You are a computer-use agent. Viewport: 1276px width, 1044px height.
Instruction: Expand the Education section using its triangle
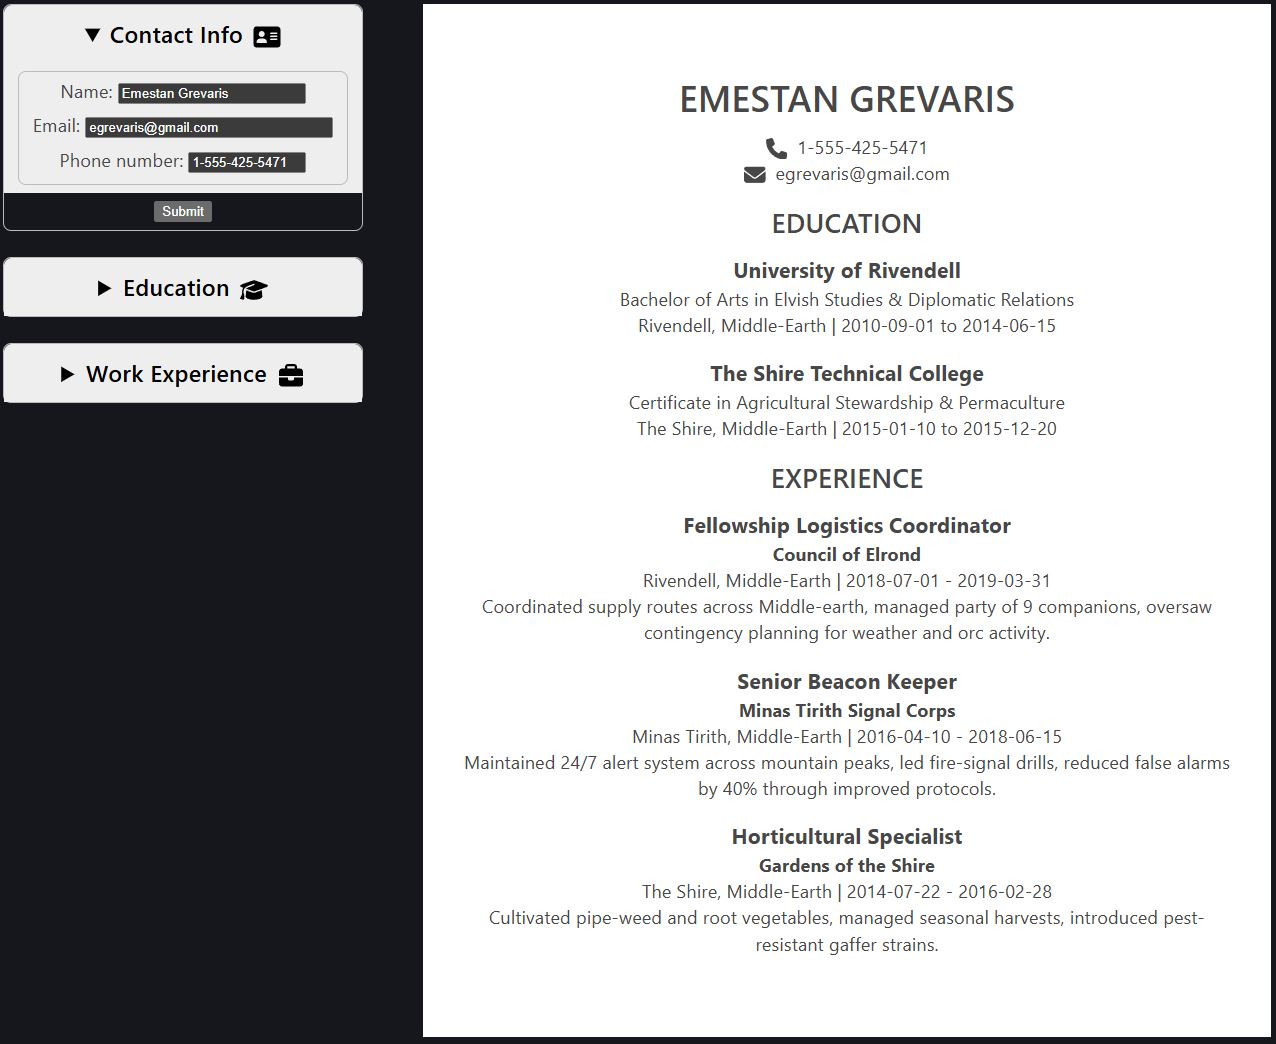(105, 289)
